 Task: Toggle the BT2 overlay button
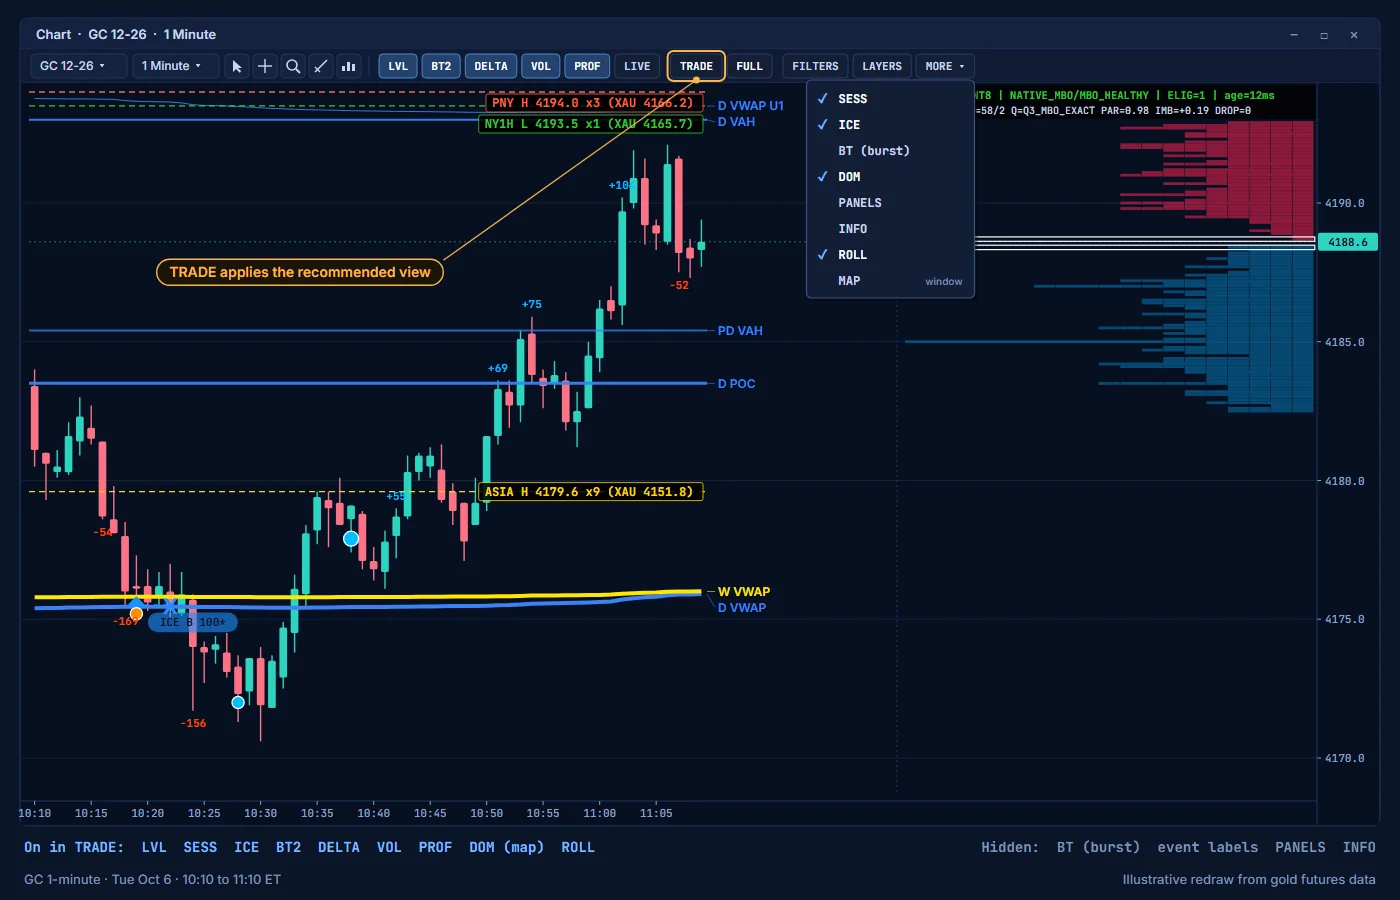[x=441, y=66]
